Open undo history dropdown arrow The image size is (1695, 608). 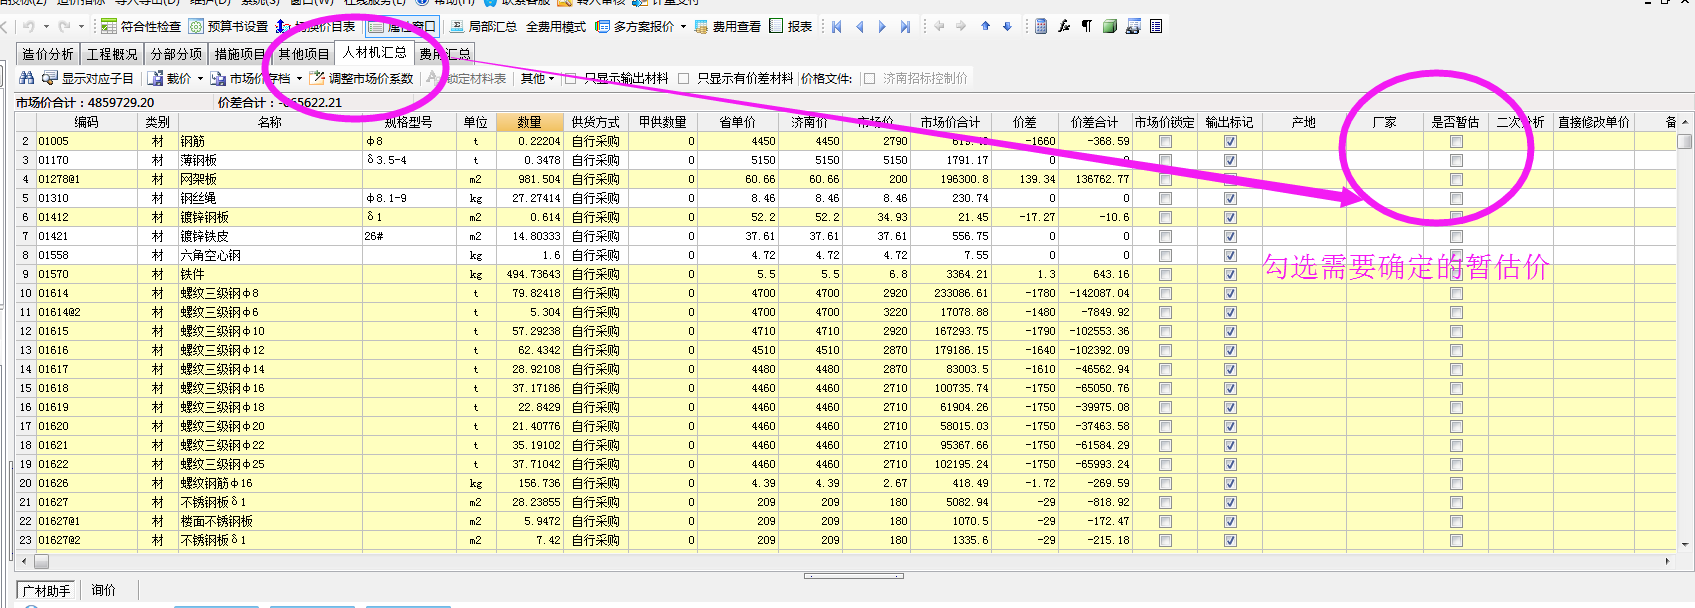46,26
